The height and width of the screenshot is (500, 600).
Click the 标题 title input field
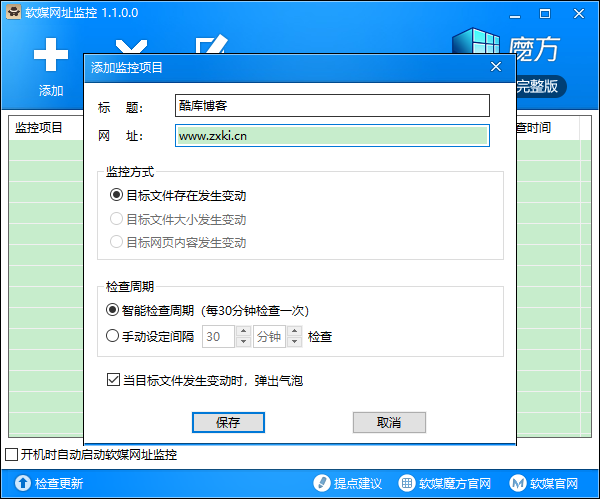pyautogui.click(x=331, y=105)
